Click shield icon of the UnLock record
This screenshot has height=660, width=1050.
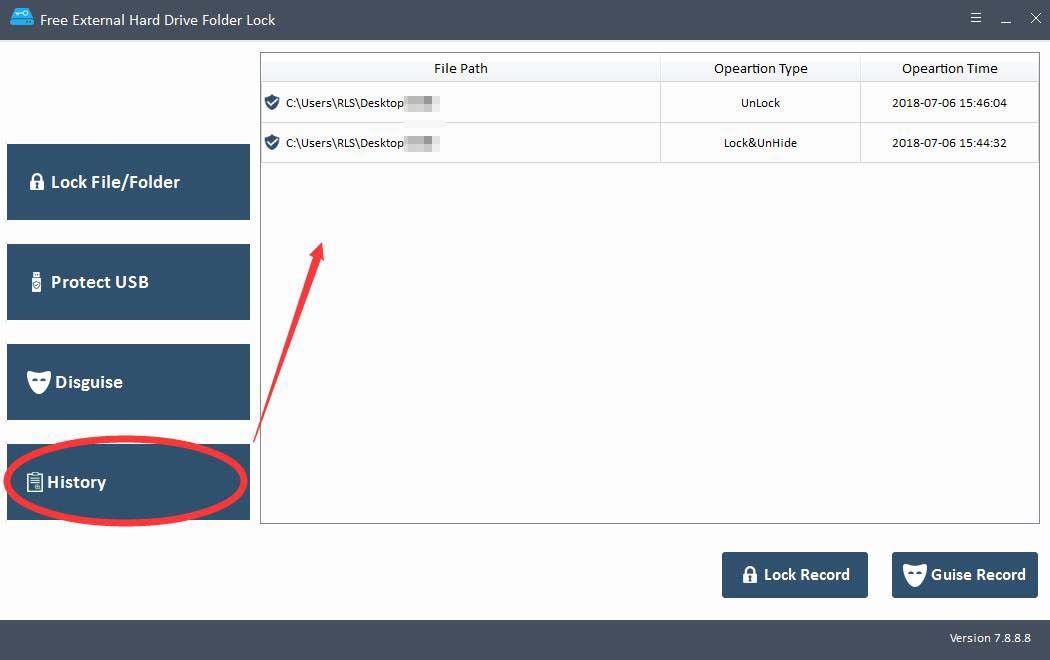pos(272,102)
